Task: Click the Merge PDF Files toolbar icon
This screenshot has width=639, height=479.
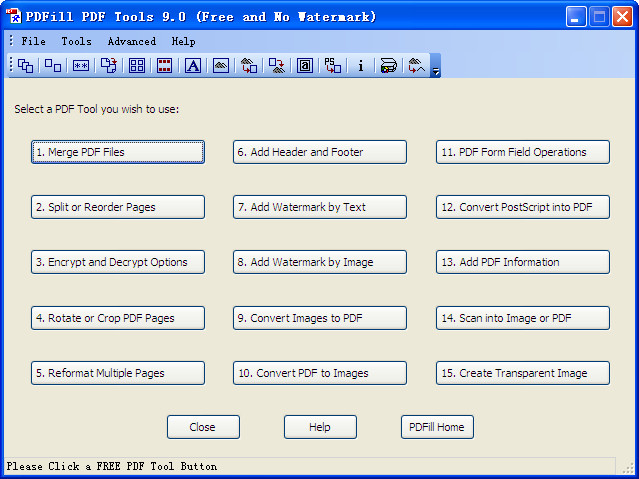Action: [x=25, y=66]
